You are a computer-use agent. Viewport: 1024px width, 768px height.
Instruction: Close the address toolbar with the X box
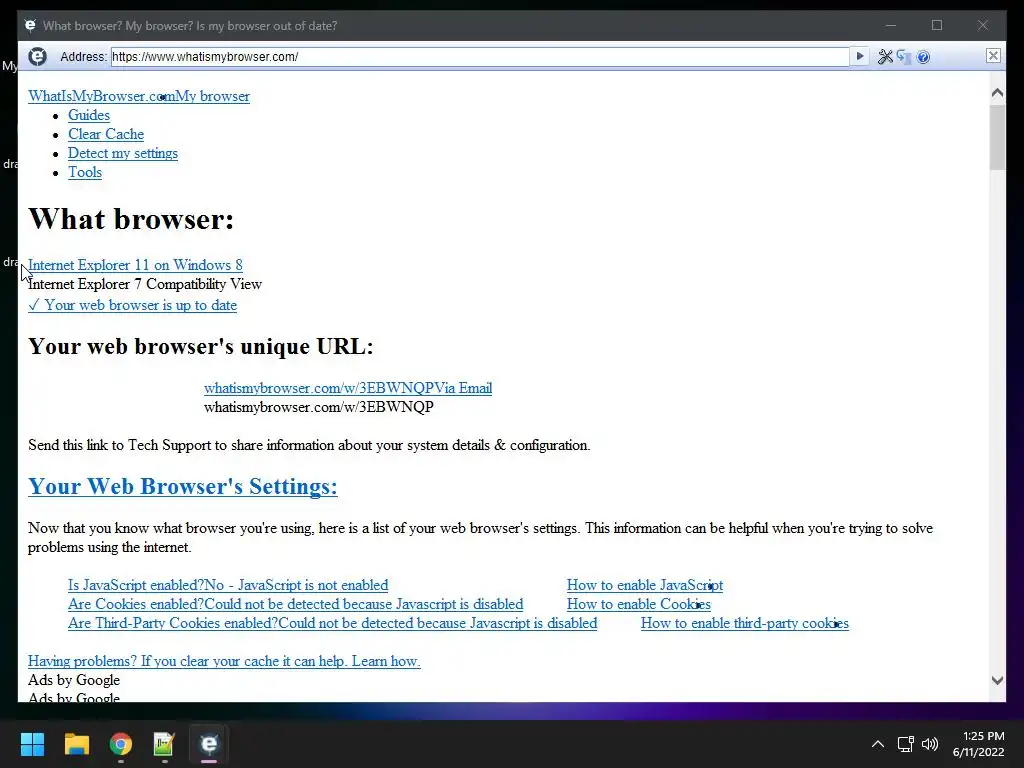[x=993, y=56]
